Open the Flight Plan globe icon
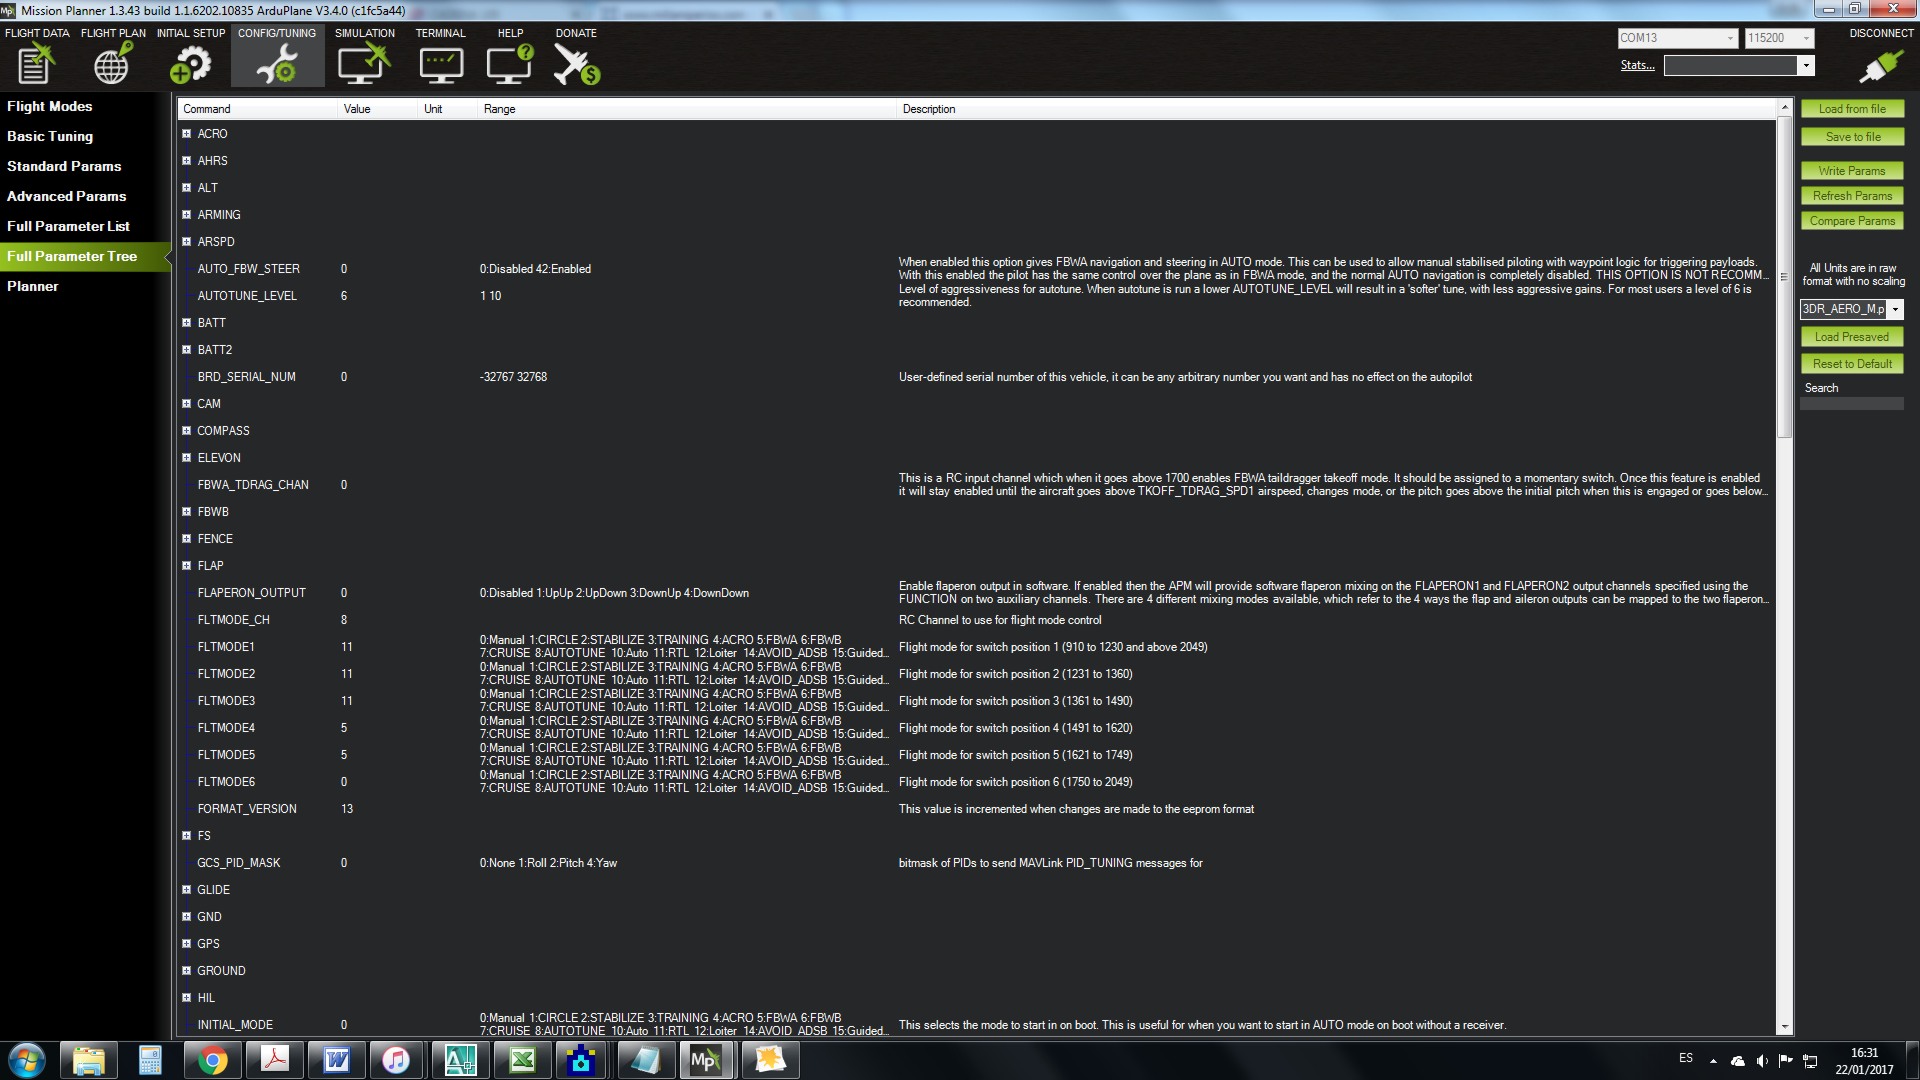Screen dimensions: 1920x1080 [x=112, y=64]
